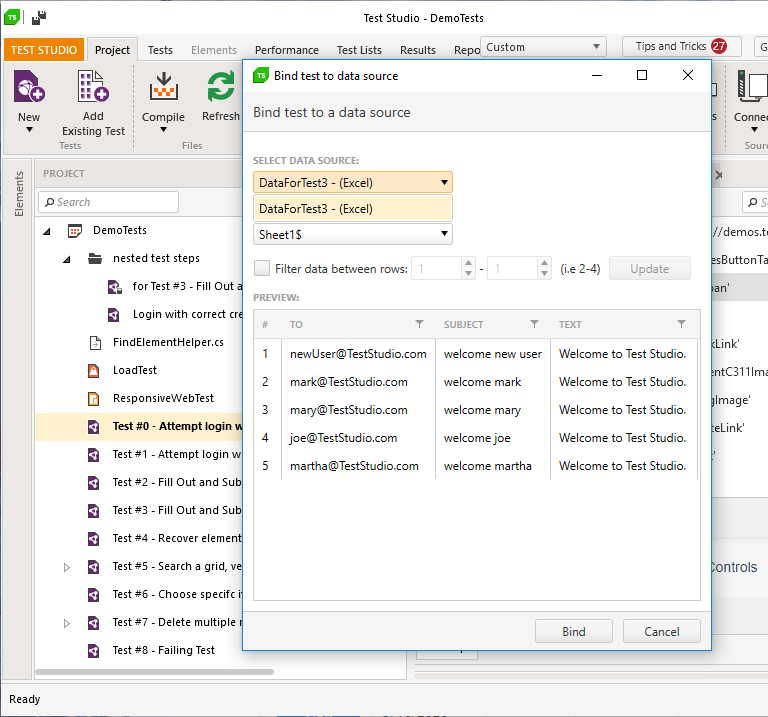768x717 pixels.
Task: Click the Test #3 web test icon
Action: pos(94,511)
